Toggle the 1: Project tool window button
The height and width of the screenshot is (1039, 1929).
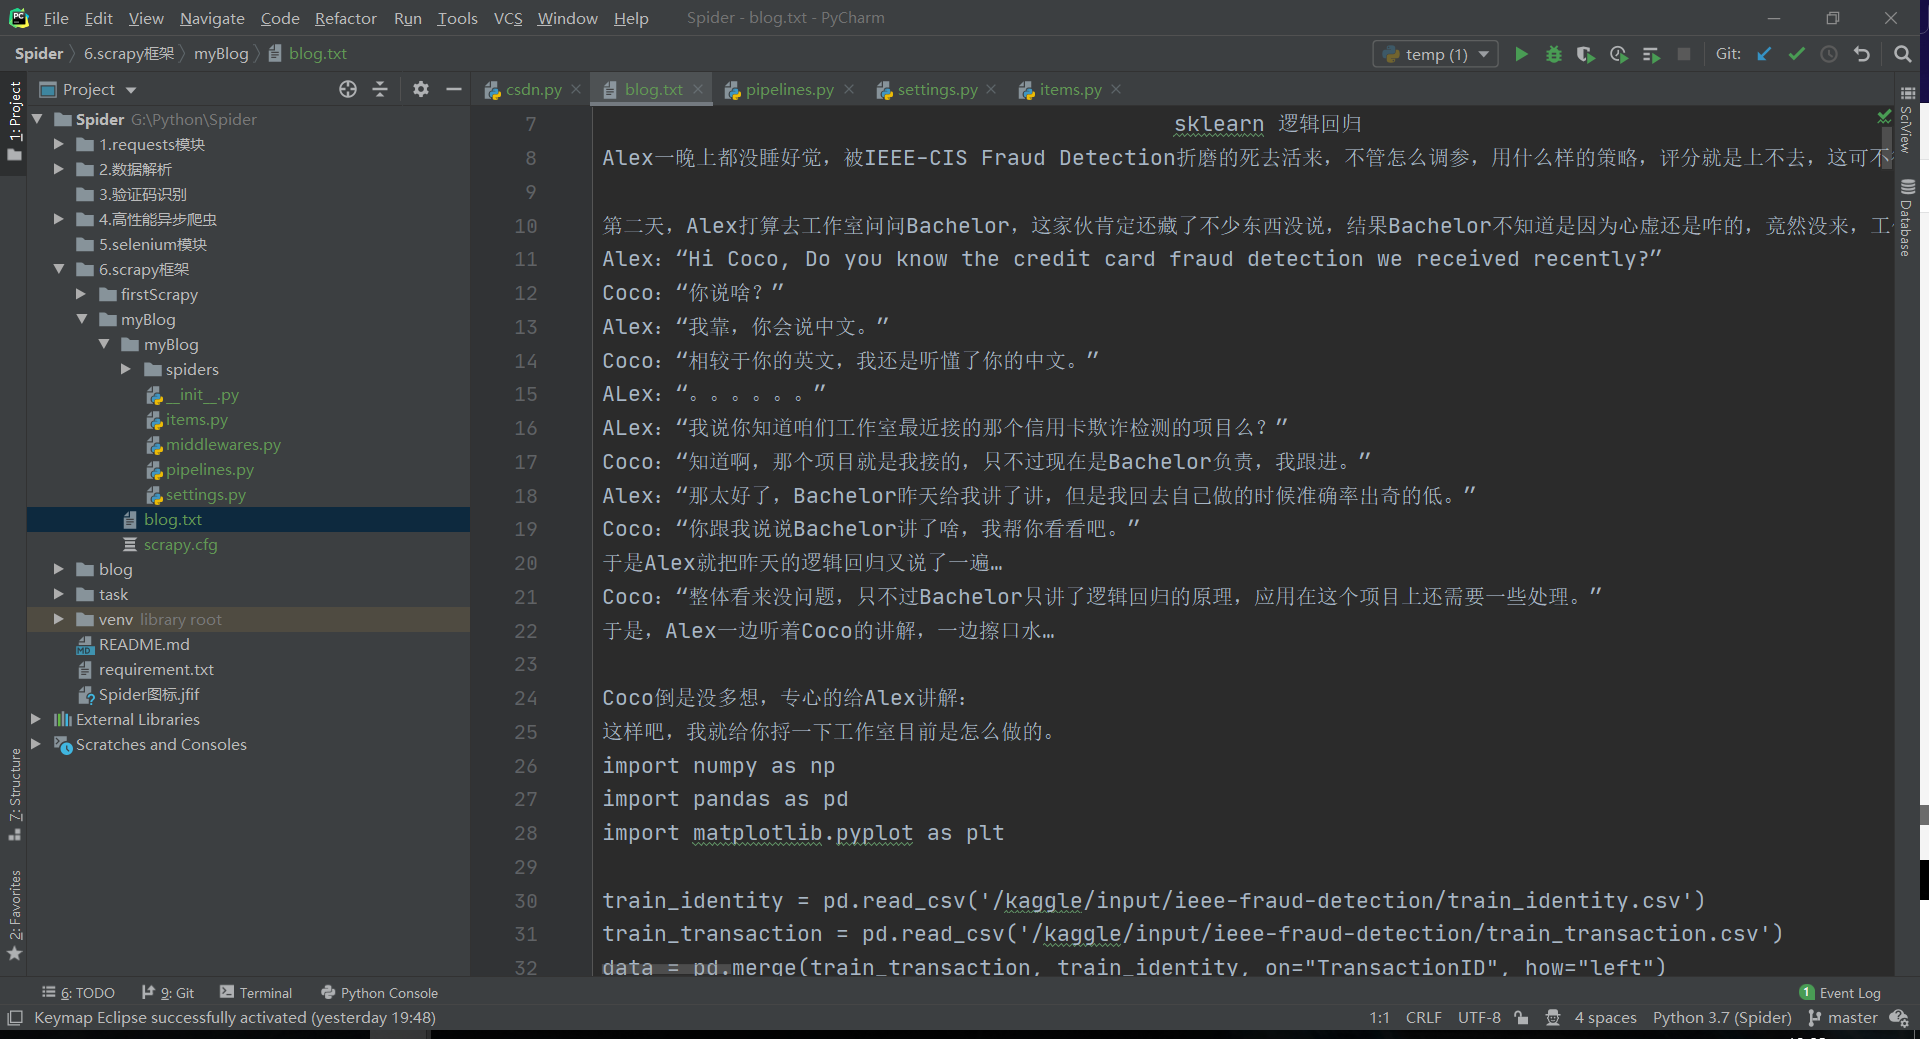tap(14, 120)
